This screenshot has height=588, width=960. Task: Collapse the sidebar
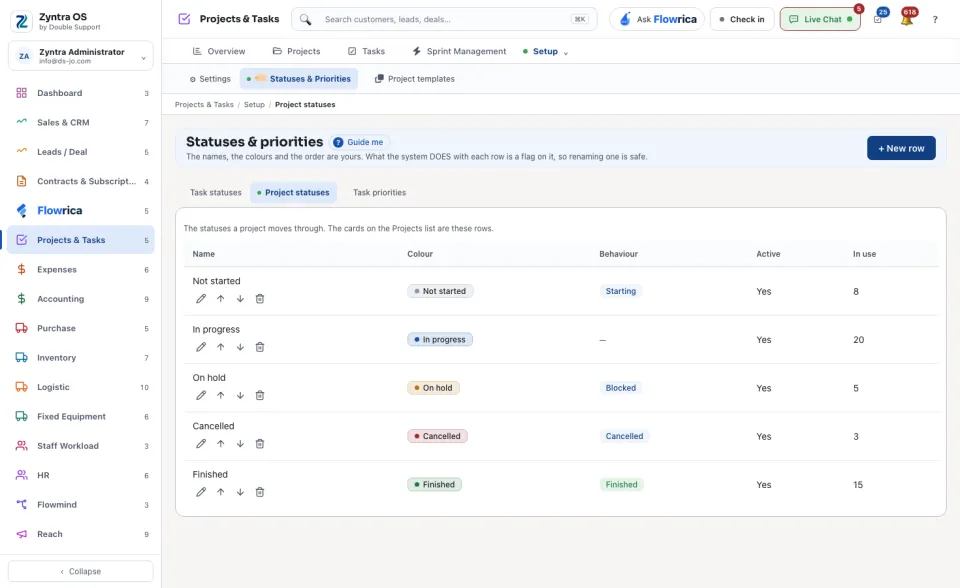pyautogui.click(x=81, y=571)
